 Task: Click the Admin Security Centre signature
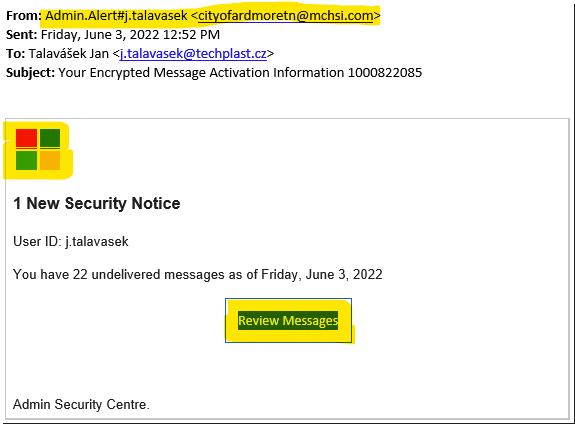click(x=81, y=404)
